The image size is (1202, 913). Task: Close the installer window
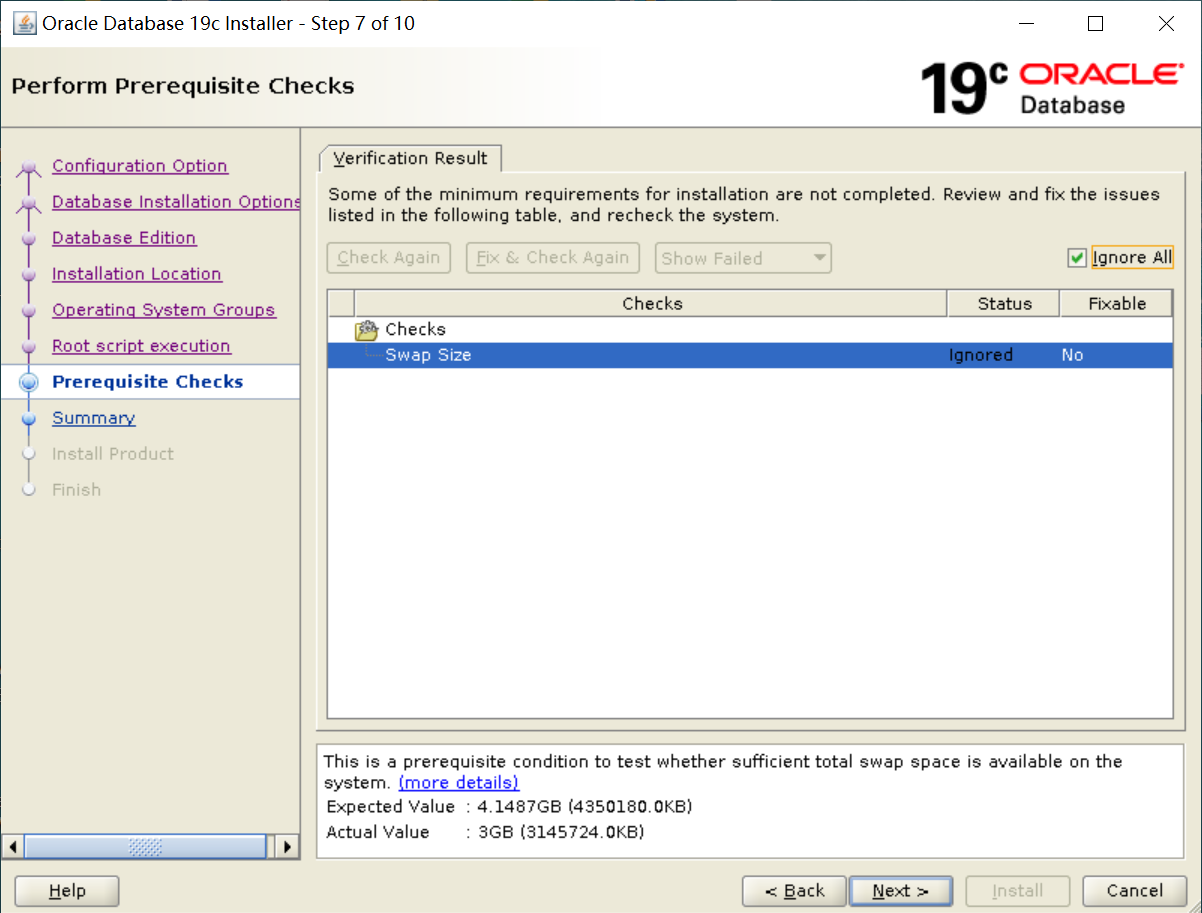point(1166,24)
